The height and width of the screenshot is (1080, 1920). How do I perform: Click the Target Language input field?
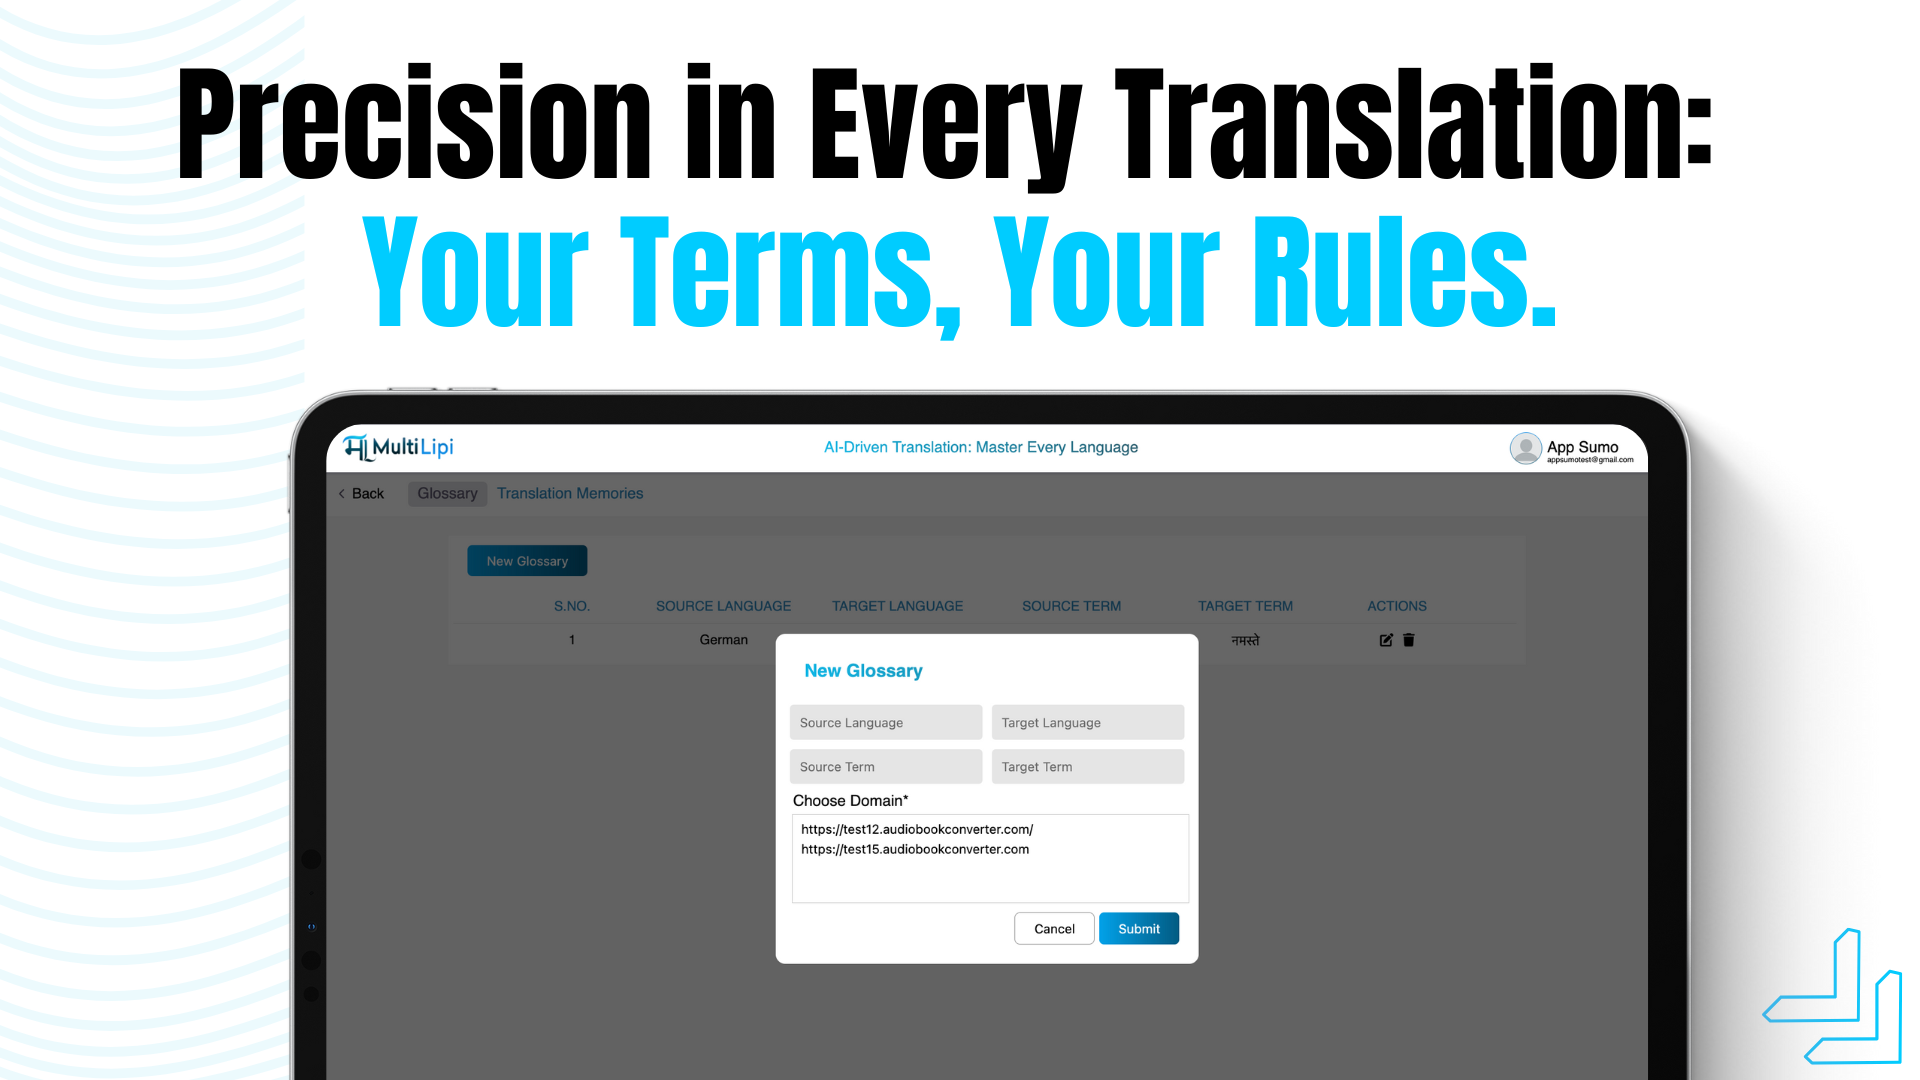pos(1087,721)
